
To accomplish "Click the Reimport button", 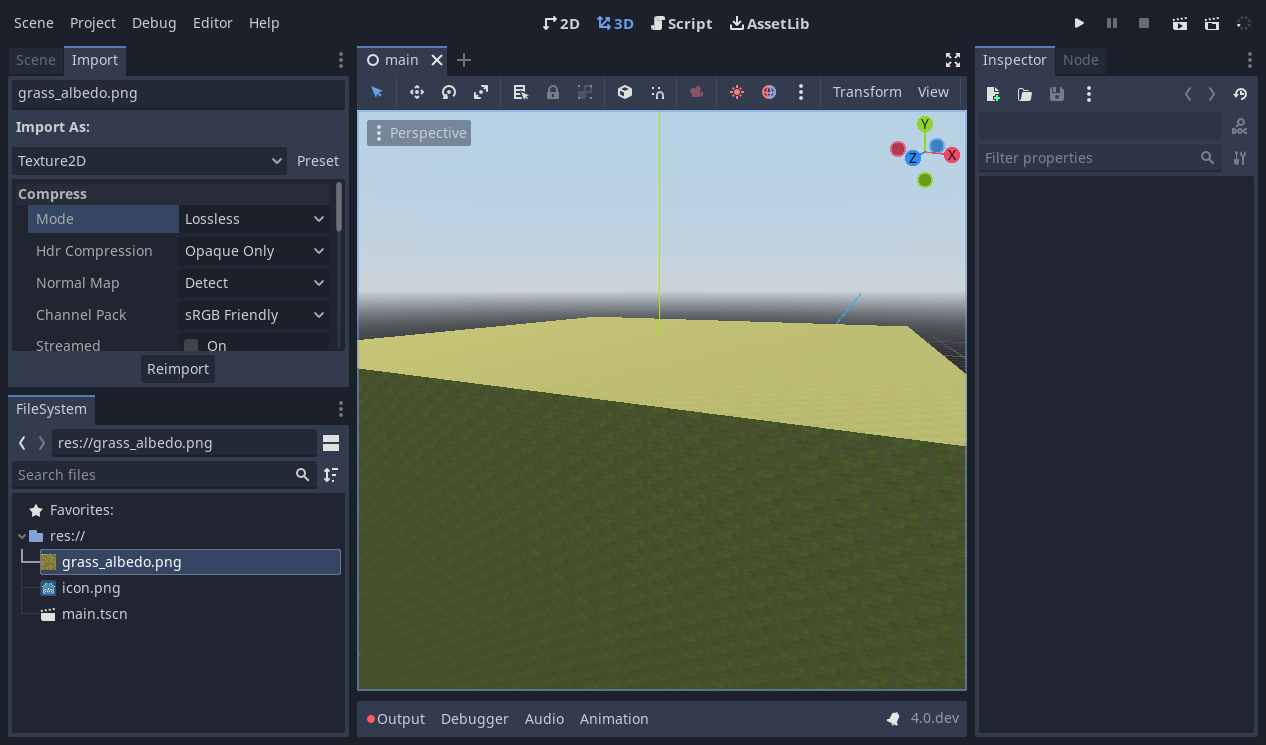I will point(177,368).
